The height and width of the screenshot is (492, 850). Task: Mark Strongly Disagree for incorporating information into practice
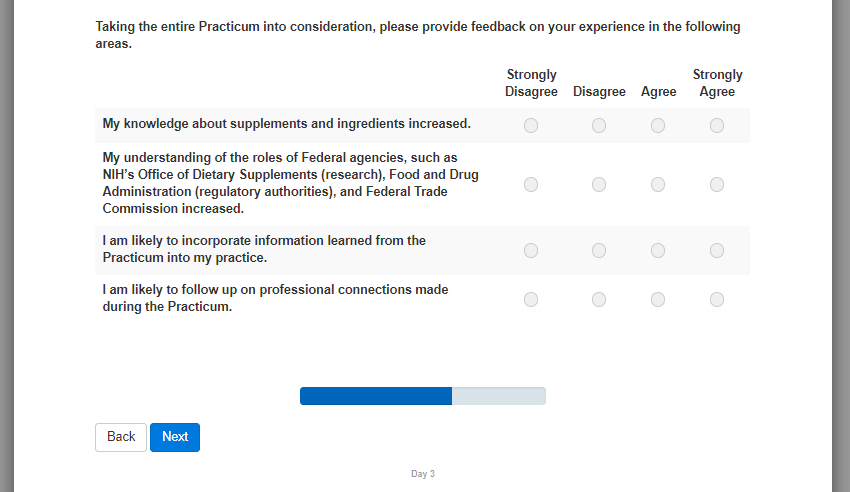pyautogui.click(x=531, y=251)
